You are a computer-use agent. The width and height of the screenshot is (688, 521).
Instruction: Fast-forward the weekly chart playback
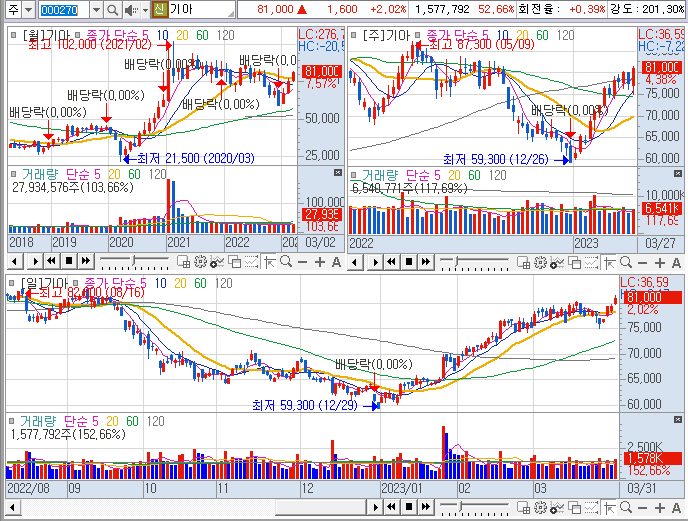click(426, 262)
